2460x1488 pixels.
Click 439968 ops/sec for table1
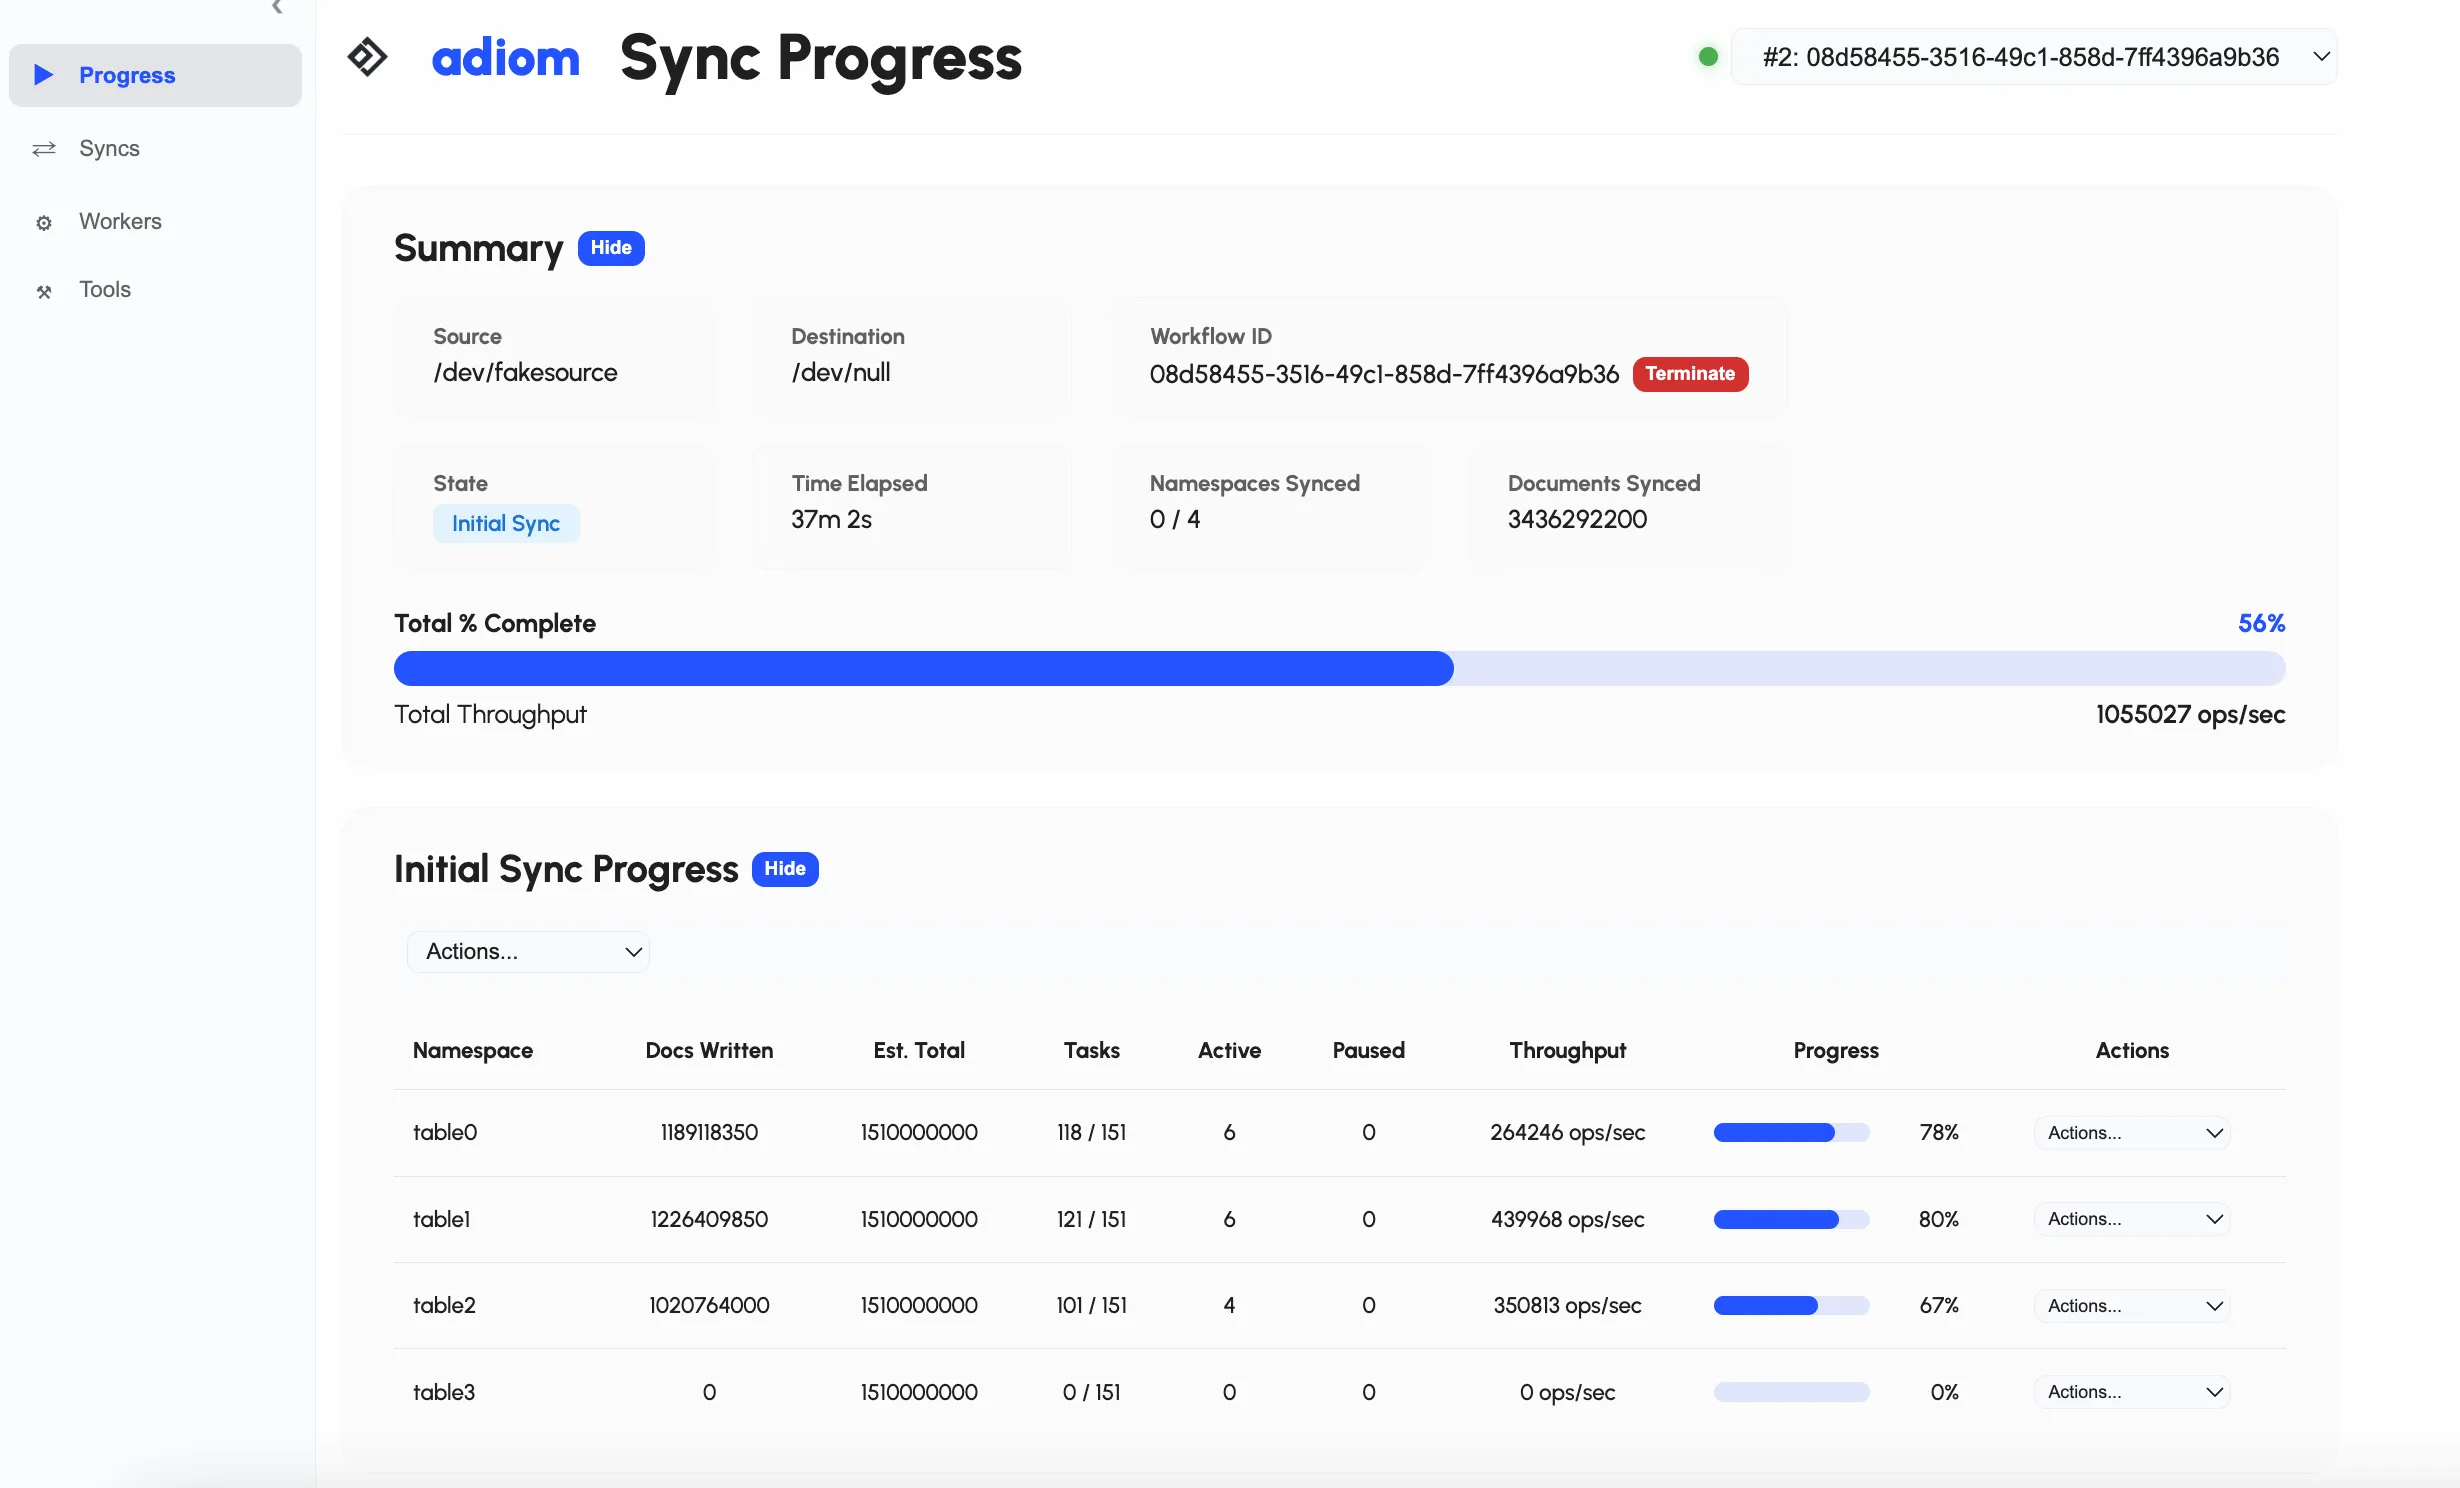click(x=1567, y=1220)
